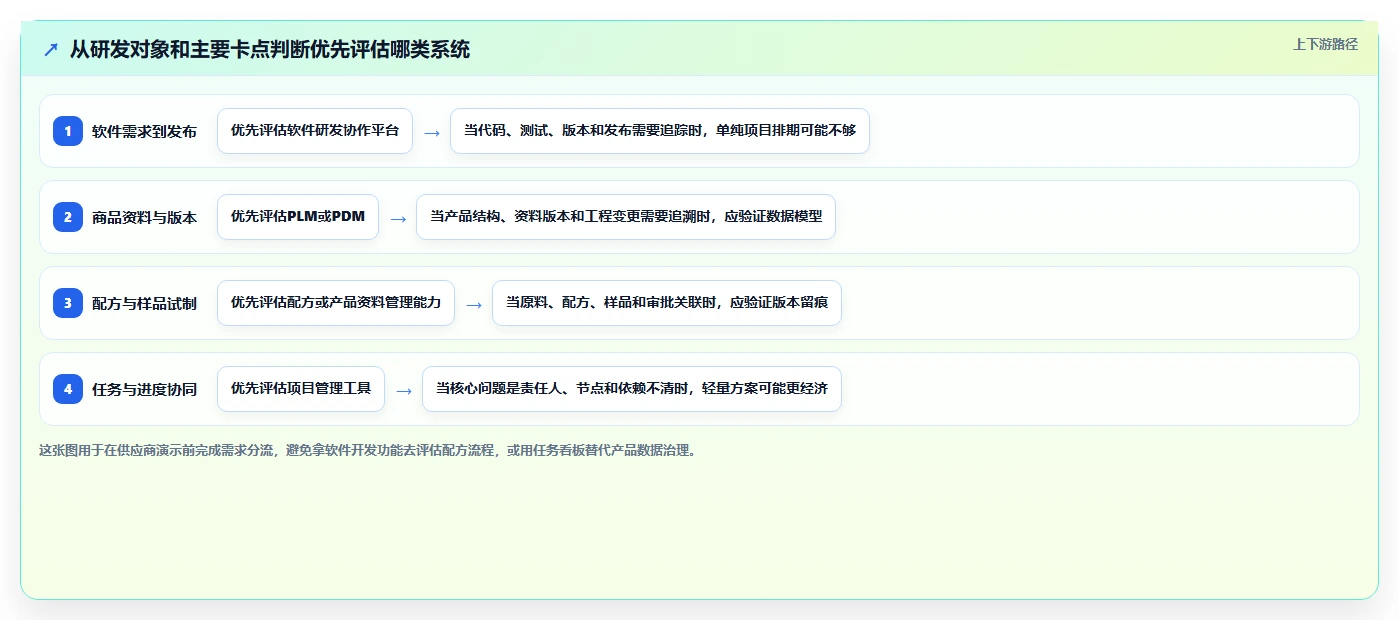
Task: Select the 软件需求到发布 row label
Action: click(144, 132)
